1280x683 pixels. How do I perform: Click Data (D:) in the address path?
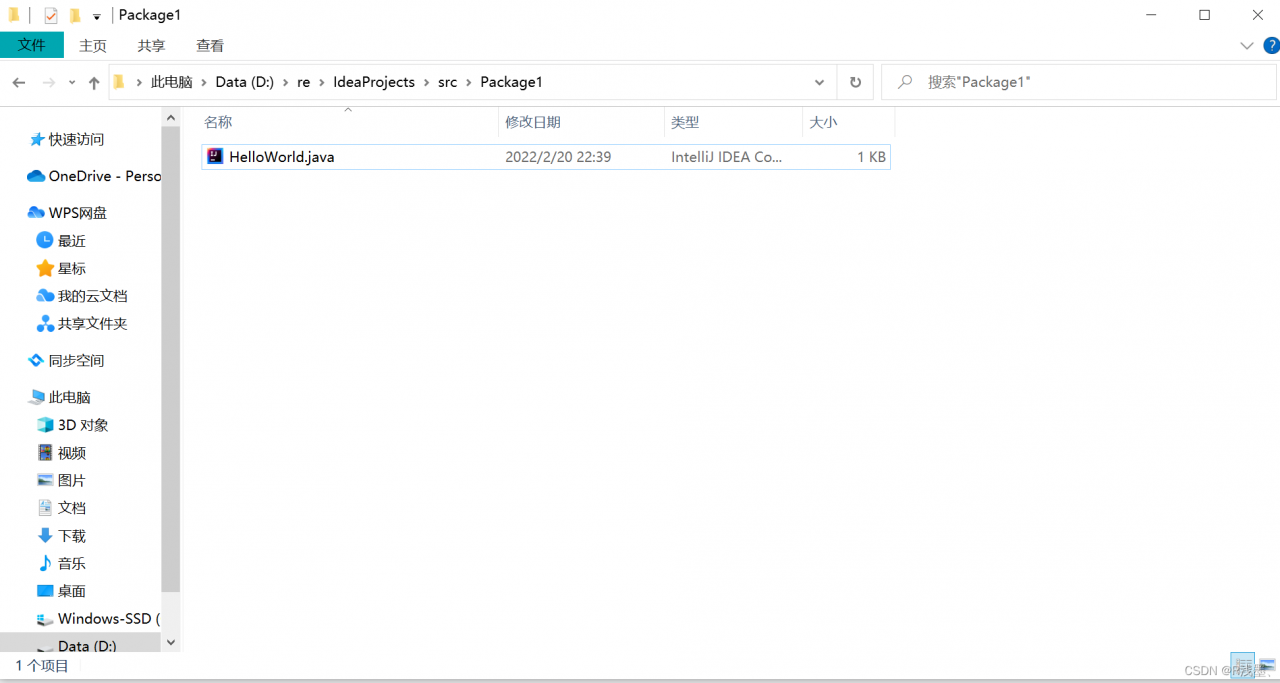pyautogui.click(x=245, y=82)
